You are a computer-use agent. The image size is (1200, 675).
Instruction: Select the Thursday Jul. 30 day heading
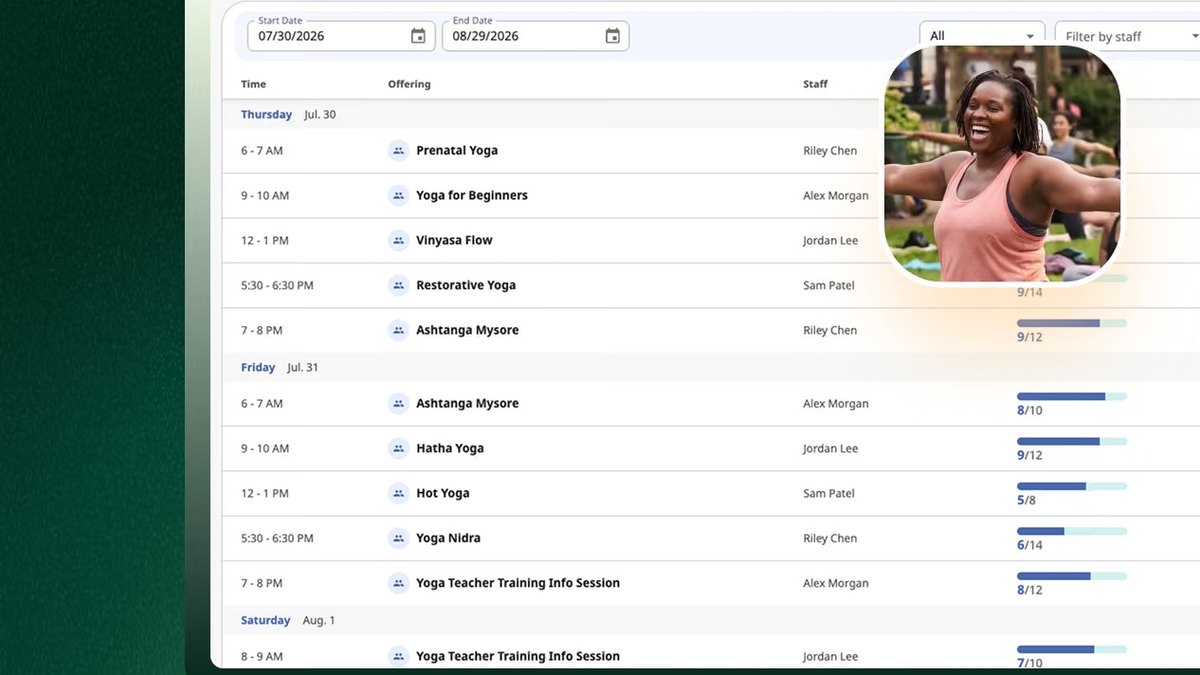click(x=288, y=115)
